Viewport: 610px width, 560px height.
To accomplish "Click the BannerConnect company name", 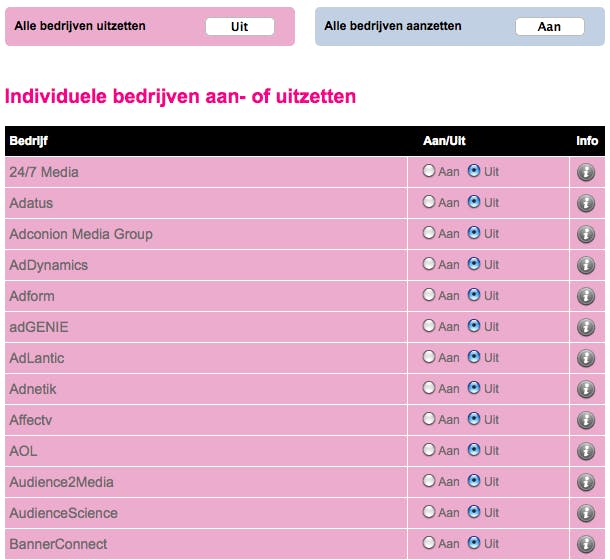I will (x=58, y=544).
